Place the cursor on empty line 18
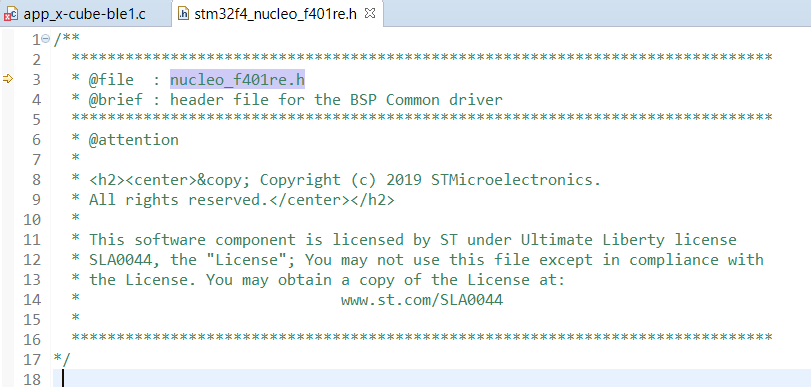The height and width of the screenshot is (387, 811). point(431,378)
